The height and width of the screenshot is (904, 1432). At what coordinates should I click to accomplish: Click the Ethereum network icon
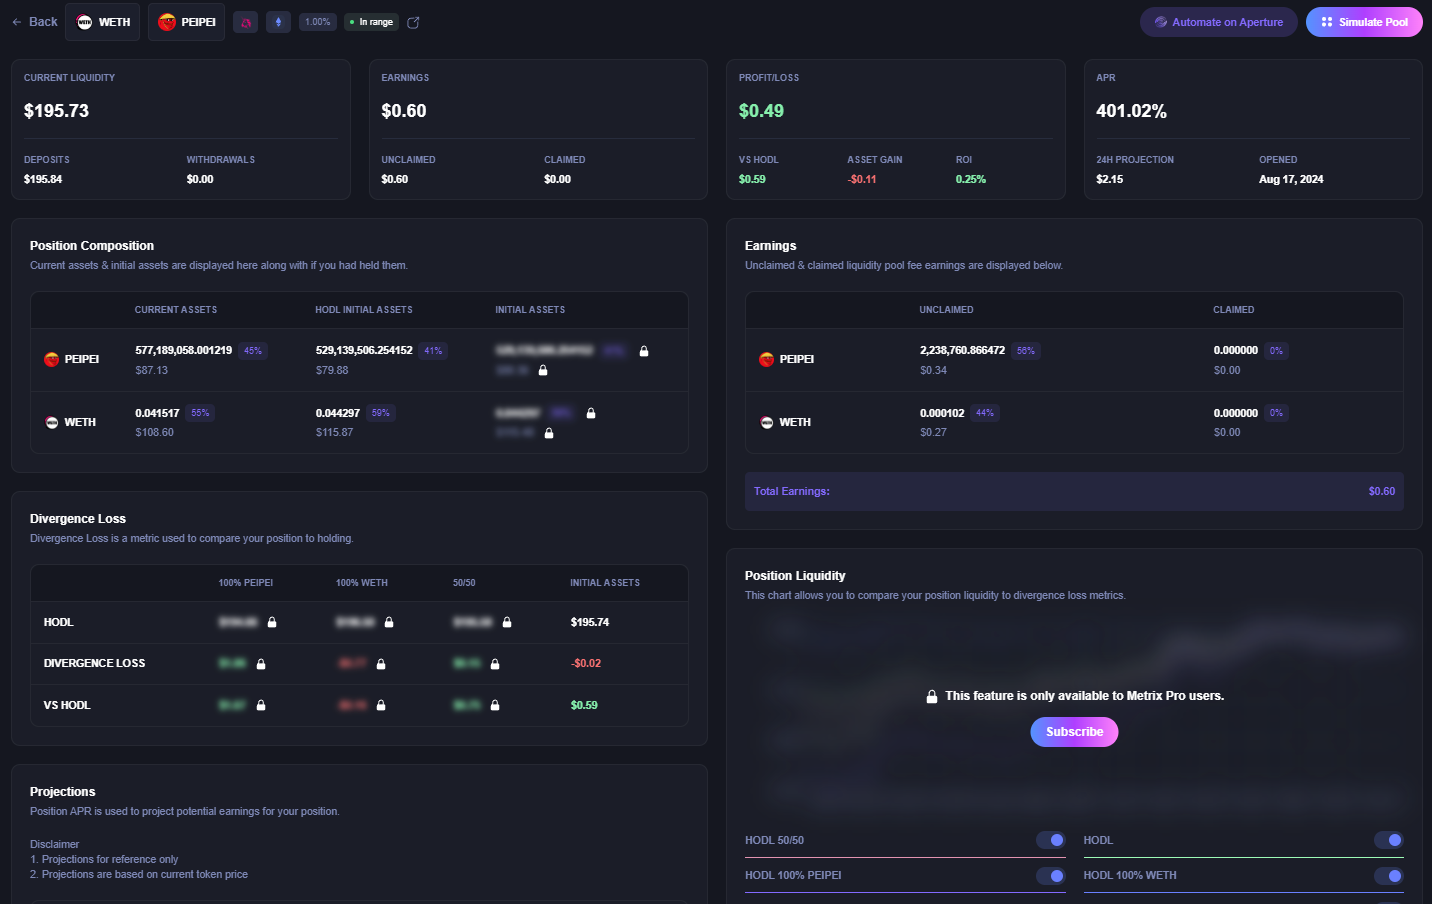coord(279,22)
